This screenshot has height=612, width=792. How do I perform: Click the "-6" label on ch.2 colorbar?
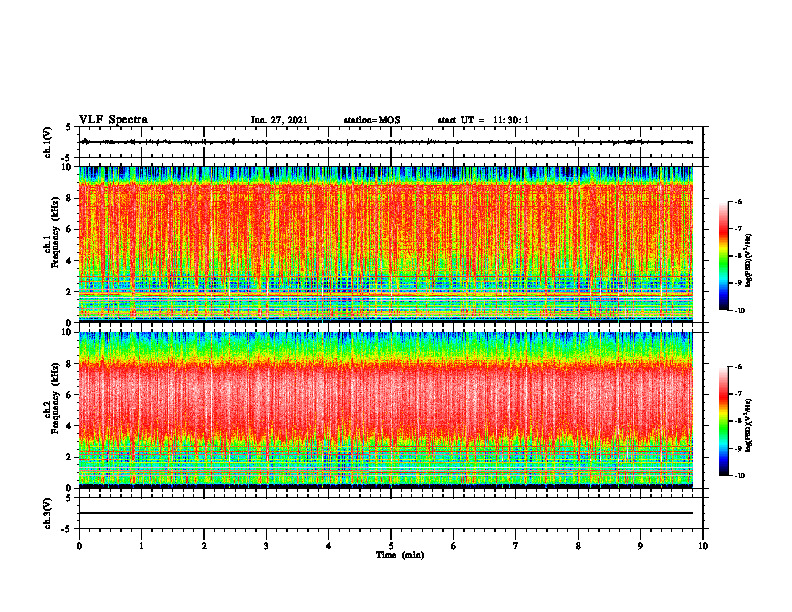739,367
